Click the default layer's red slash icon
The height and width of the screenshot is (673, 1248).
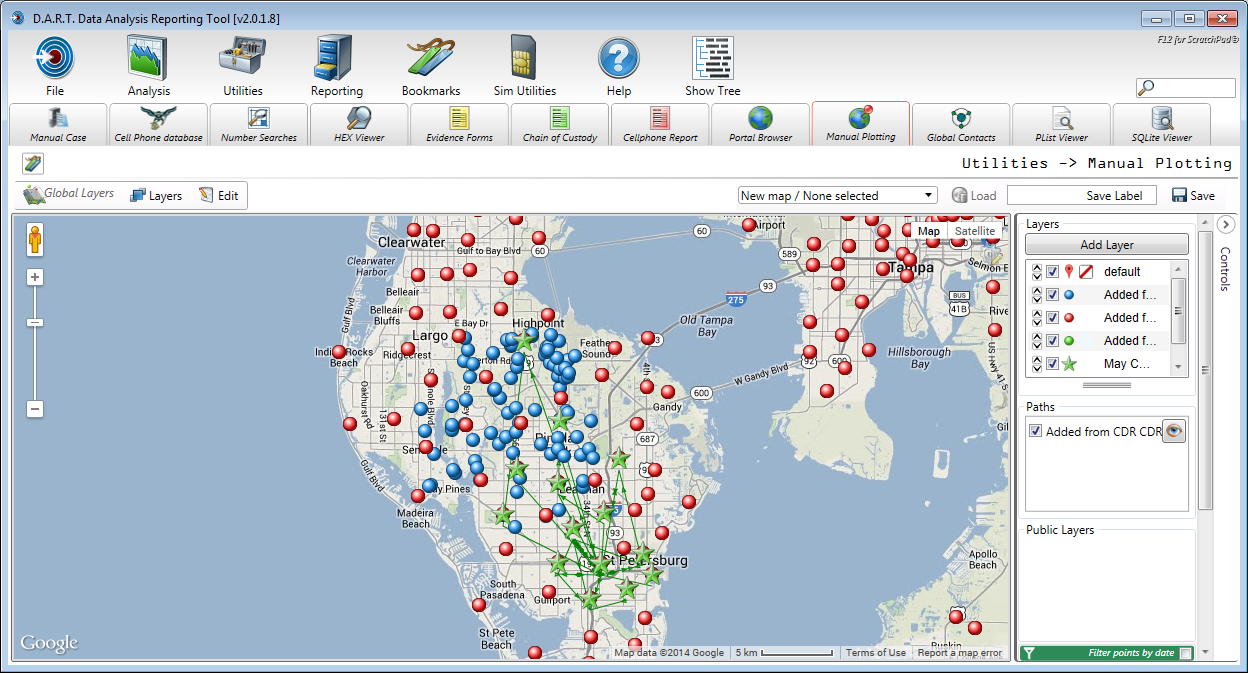[1085, 271]
